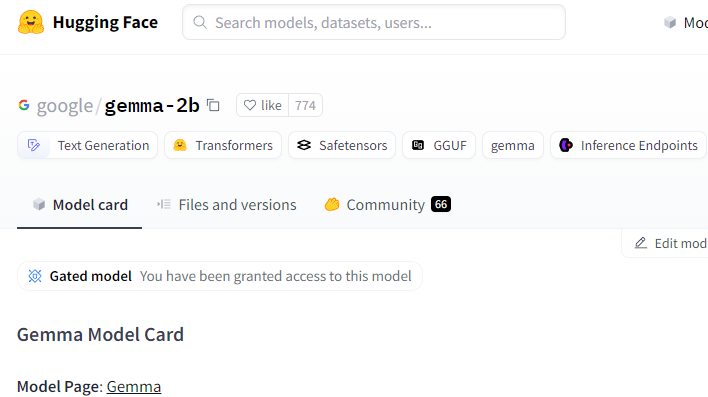The width and height of the screenshot is (708, 397).
Task: Copy the model name to clipboard
Action: coord(213,105)
